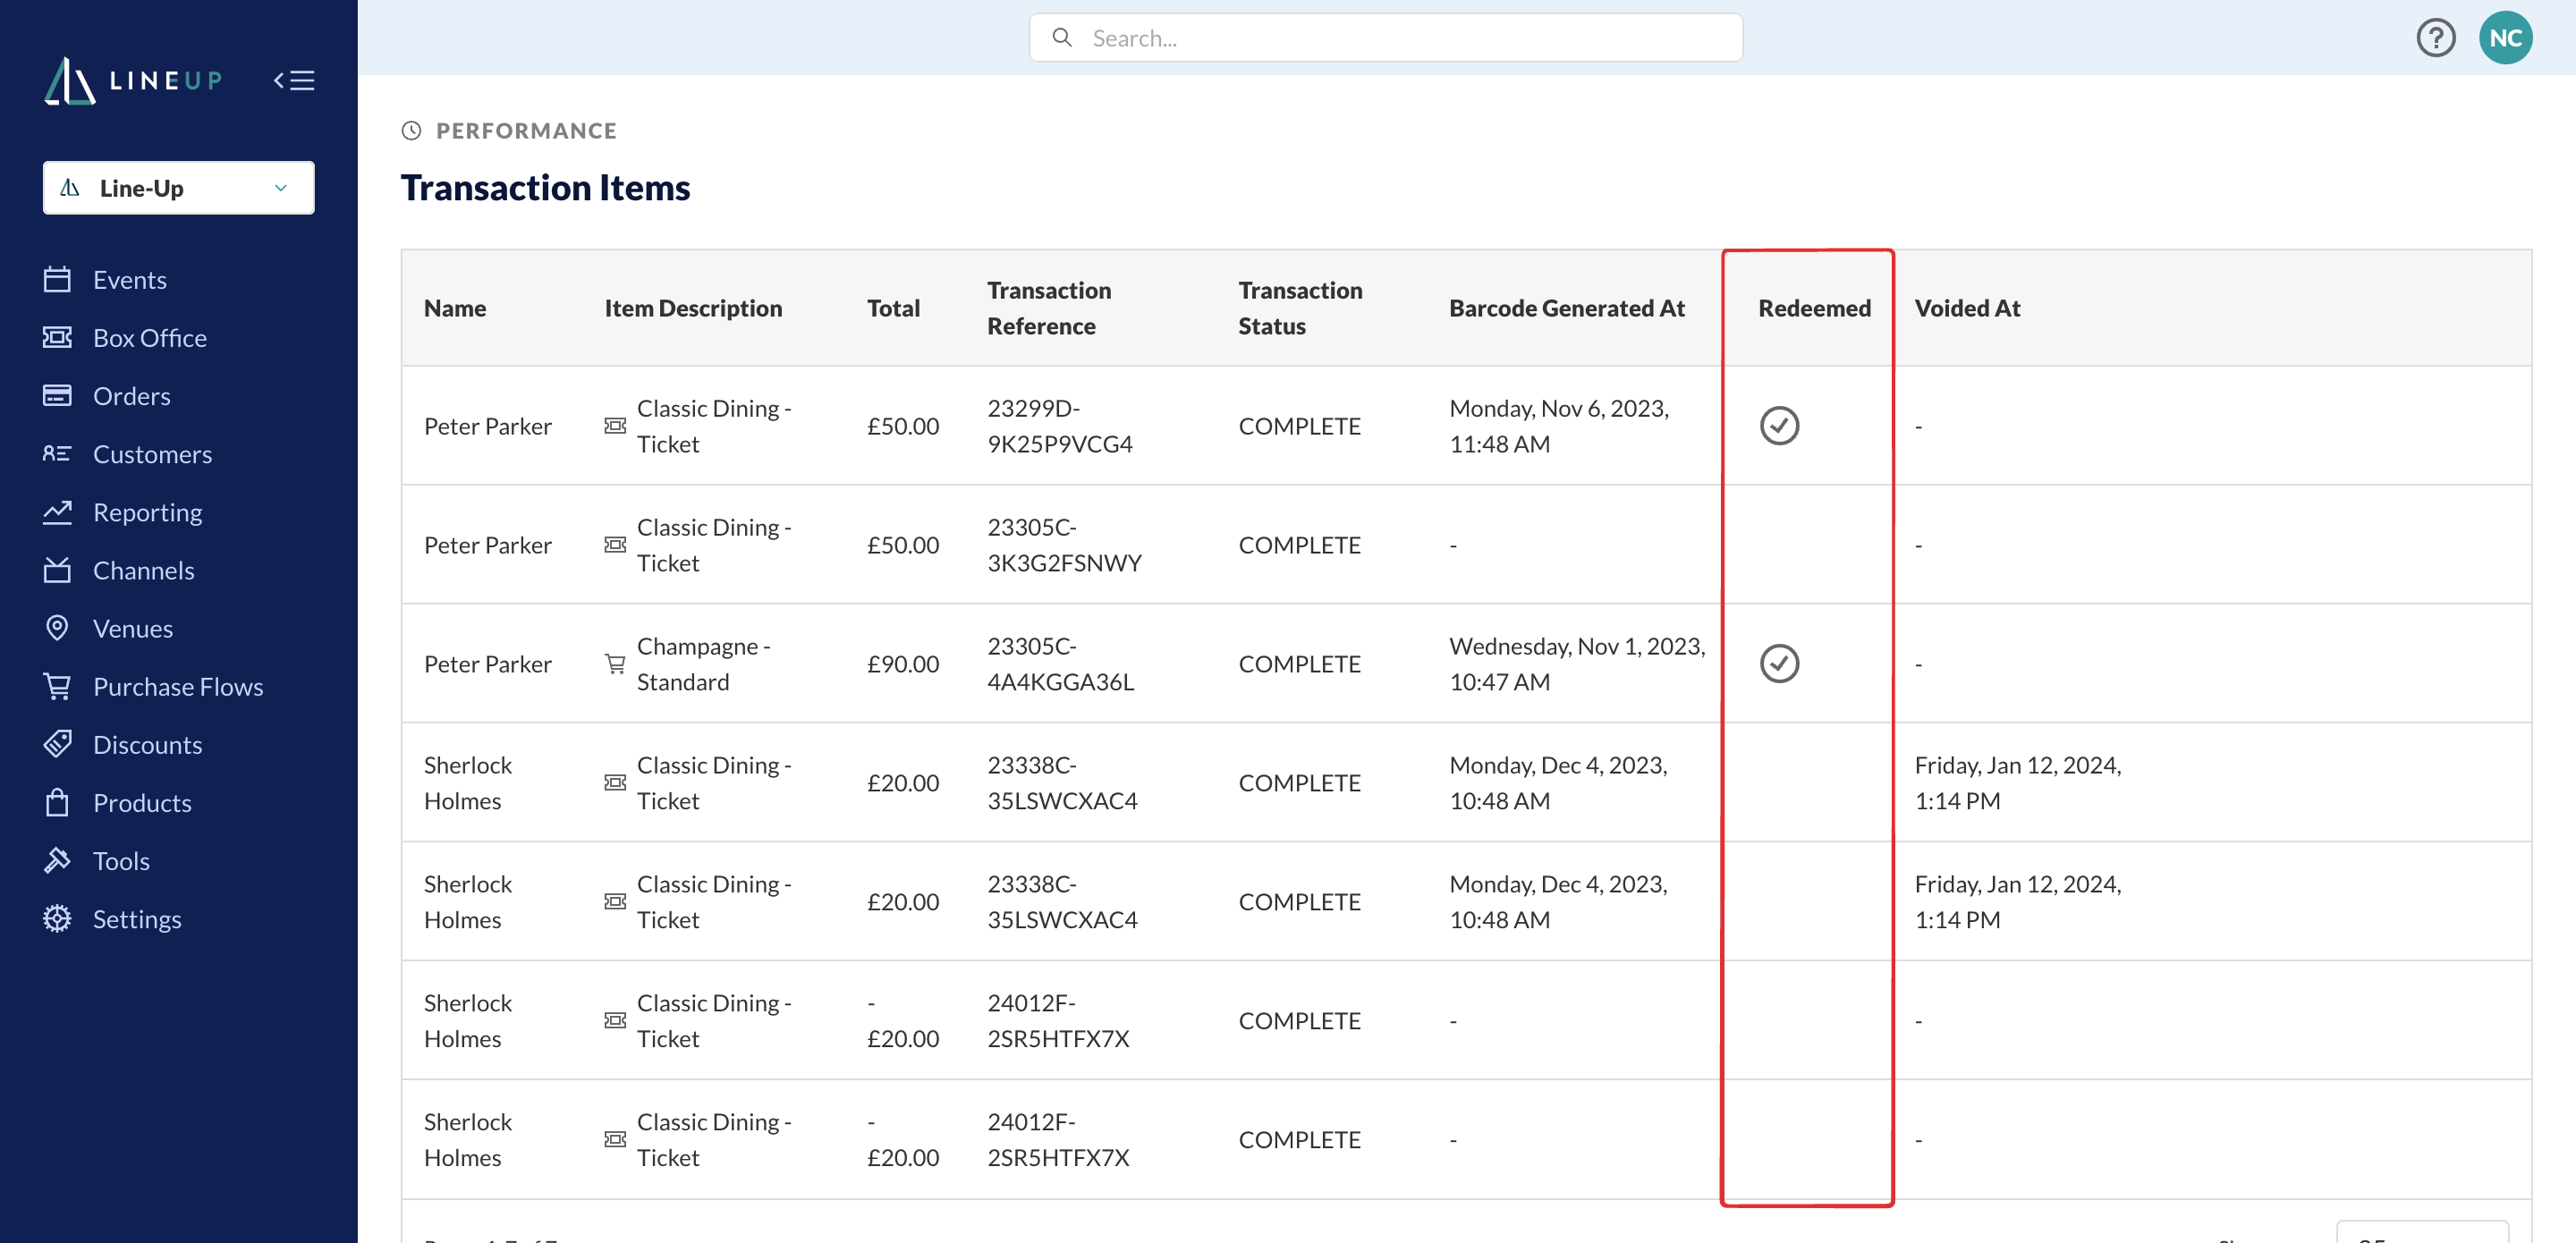
Task: Click the Tools hammer icon
Action: [x=57, y=859]
